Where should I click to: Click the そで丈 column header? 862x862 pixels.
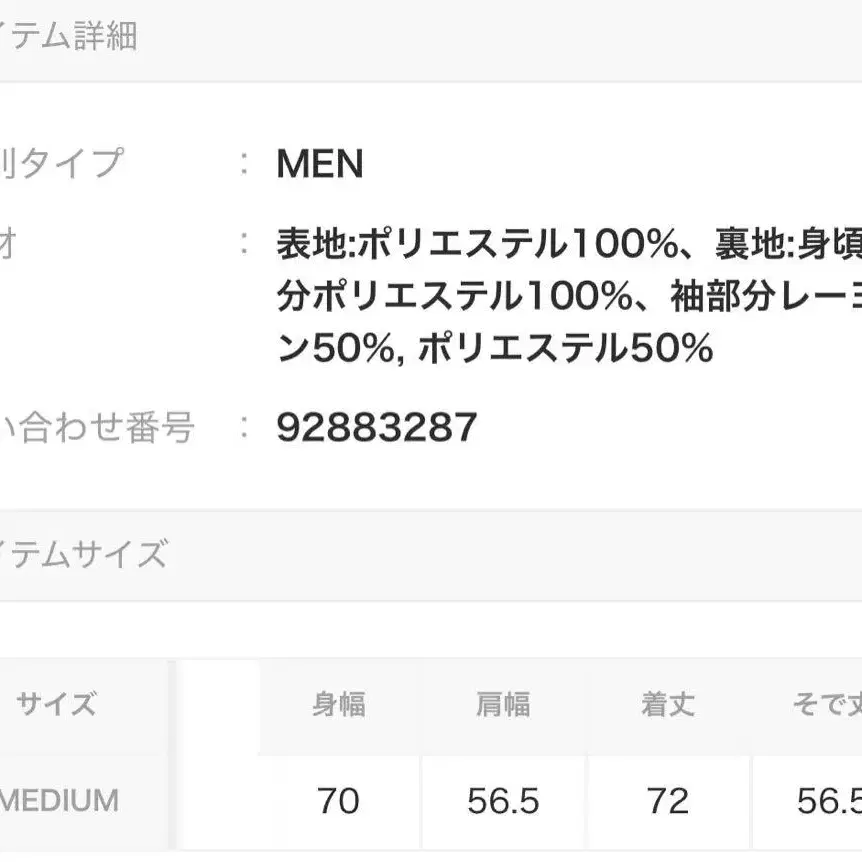click(826, 705)
